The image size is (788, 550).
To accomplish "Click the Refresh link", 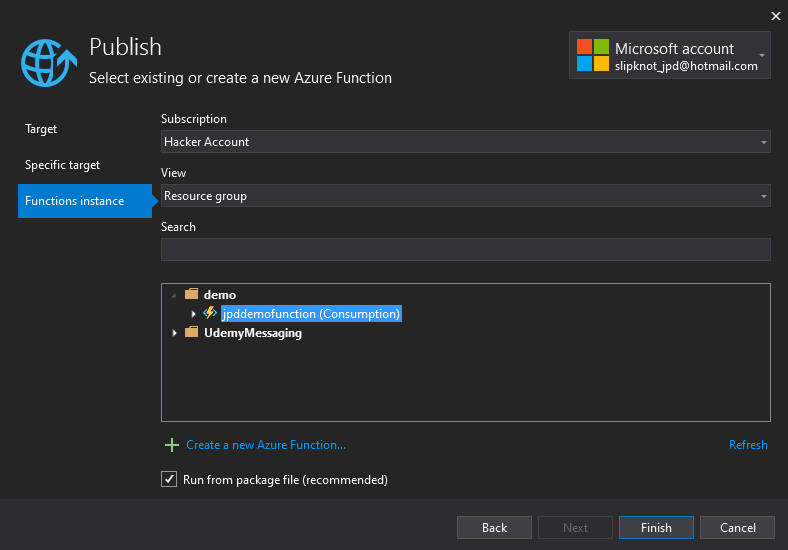I will click(x=748, y=445).
